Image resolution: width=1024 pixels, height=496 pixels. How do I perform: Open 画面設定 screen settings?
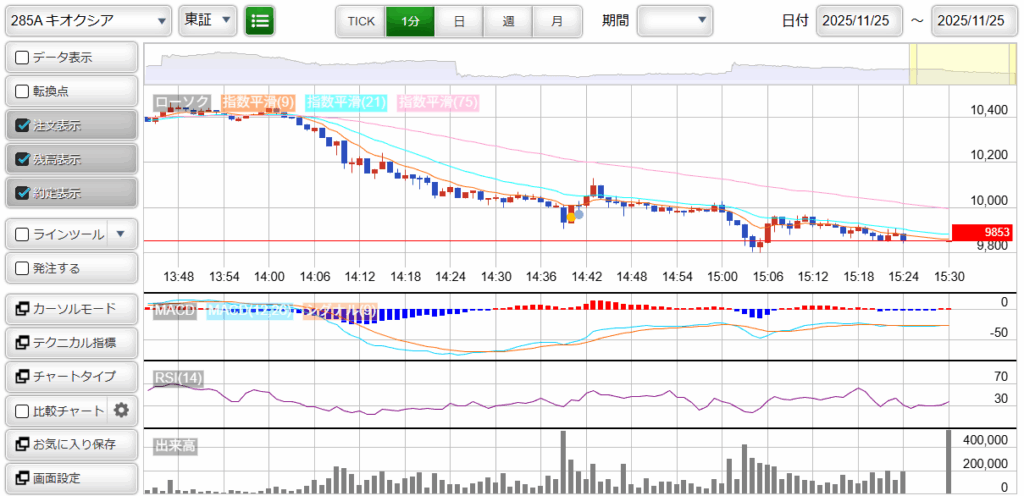tap(70, 478)
